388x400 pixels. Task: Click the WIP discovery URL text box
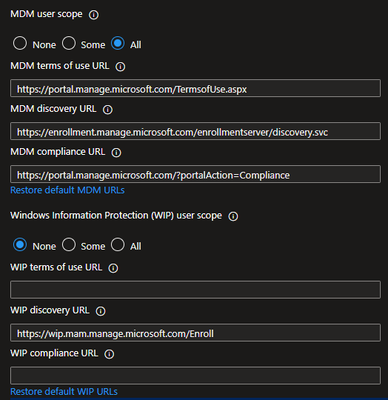tap(195, 333)
